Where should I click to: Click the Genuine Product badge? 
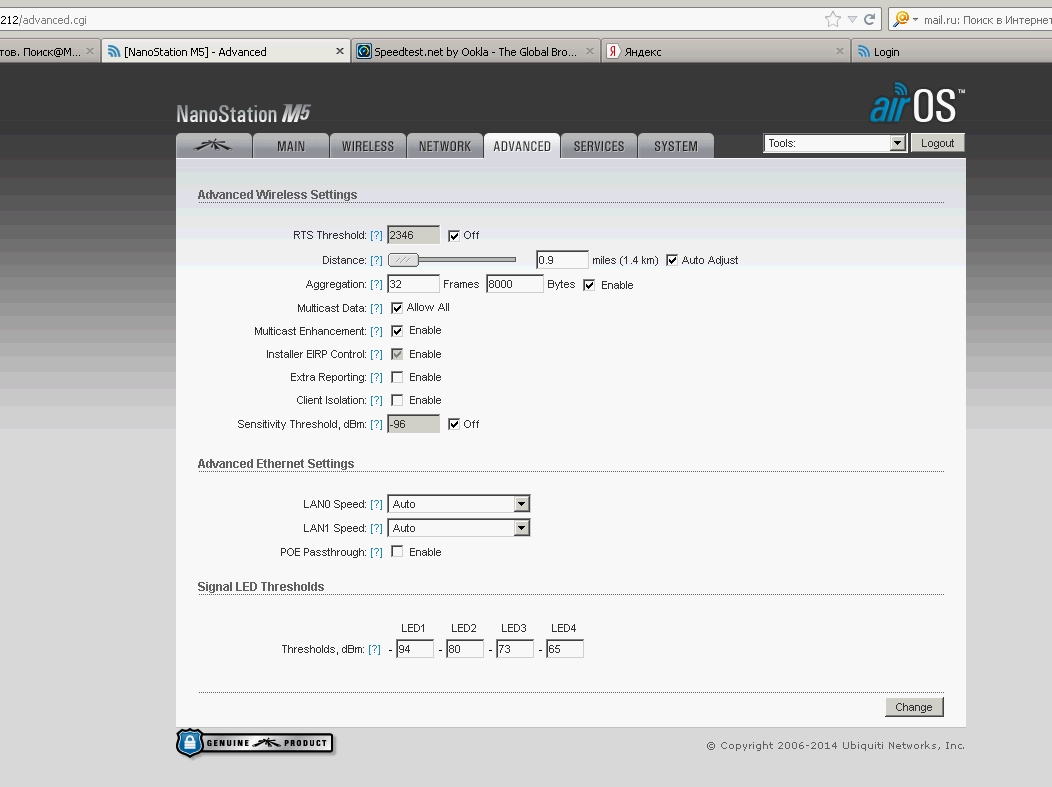pyautogui.click(x=255, y=743)
